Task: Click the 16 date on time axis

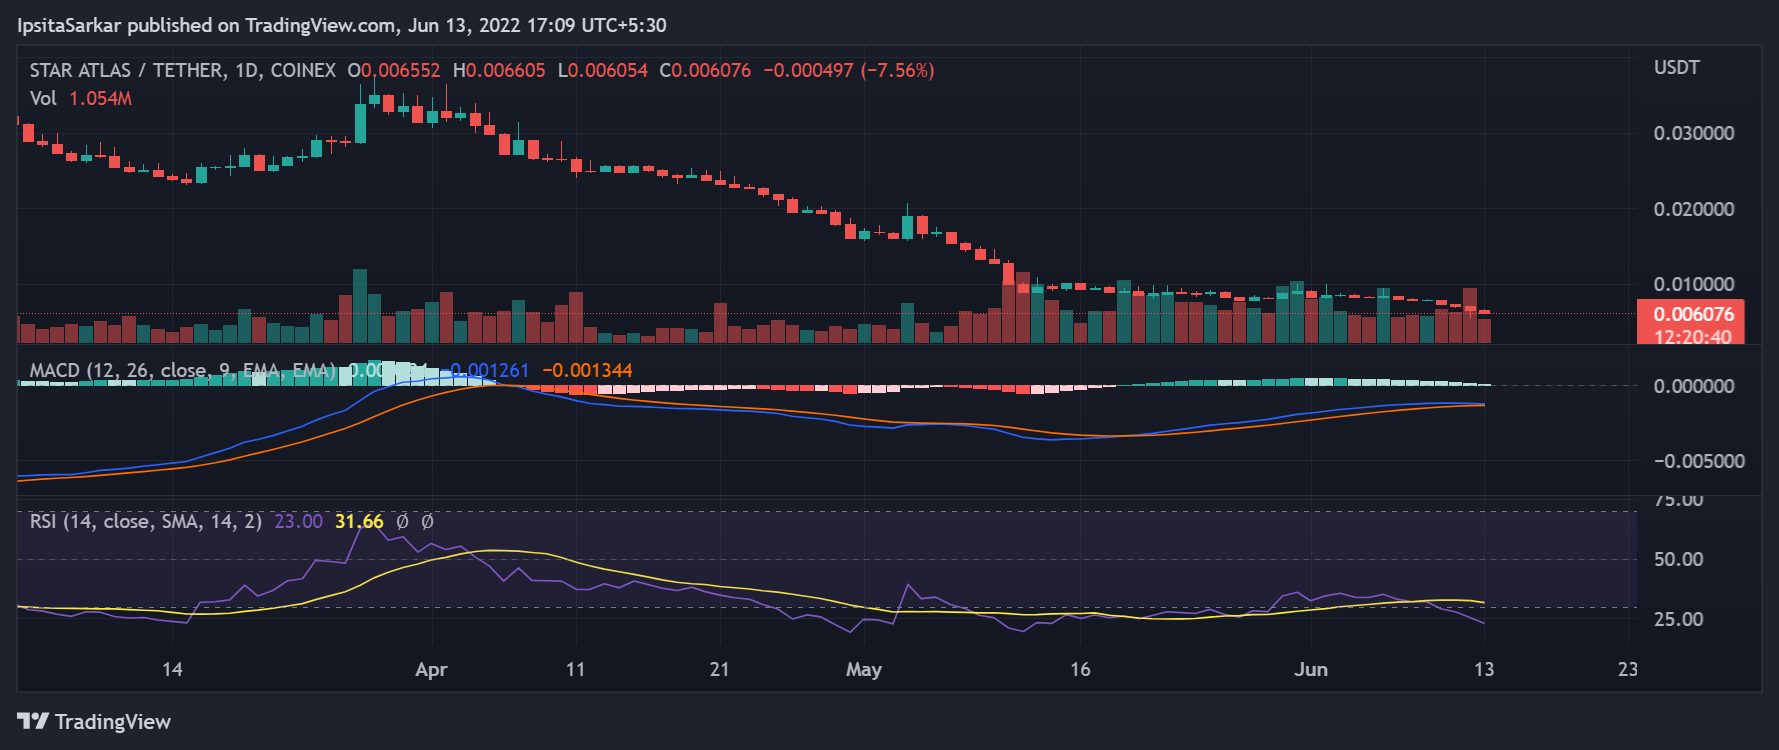Action: tap(1080, 669)
